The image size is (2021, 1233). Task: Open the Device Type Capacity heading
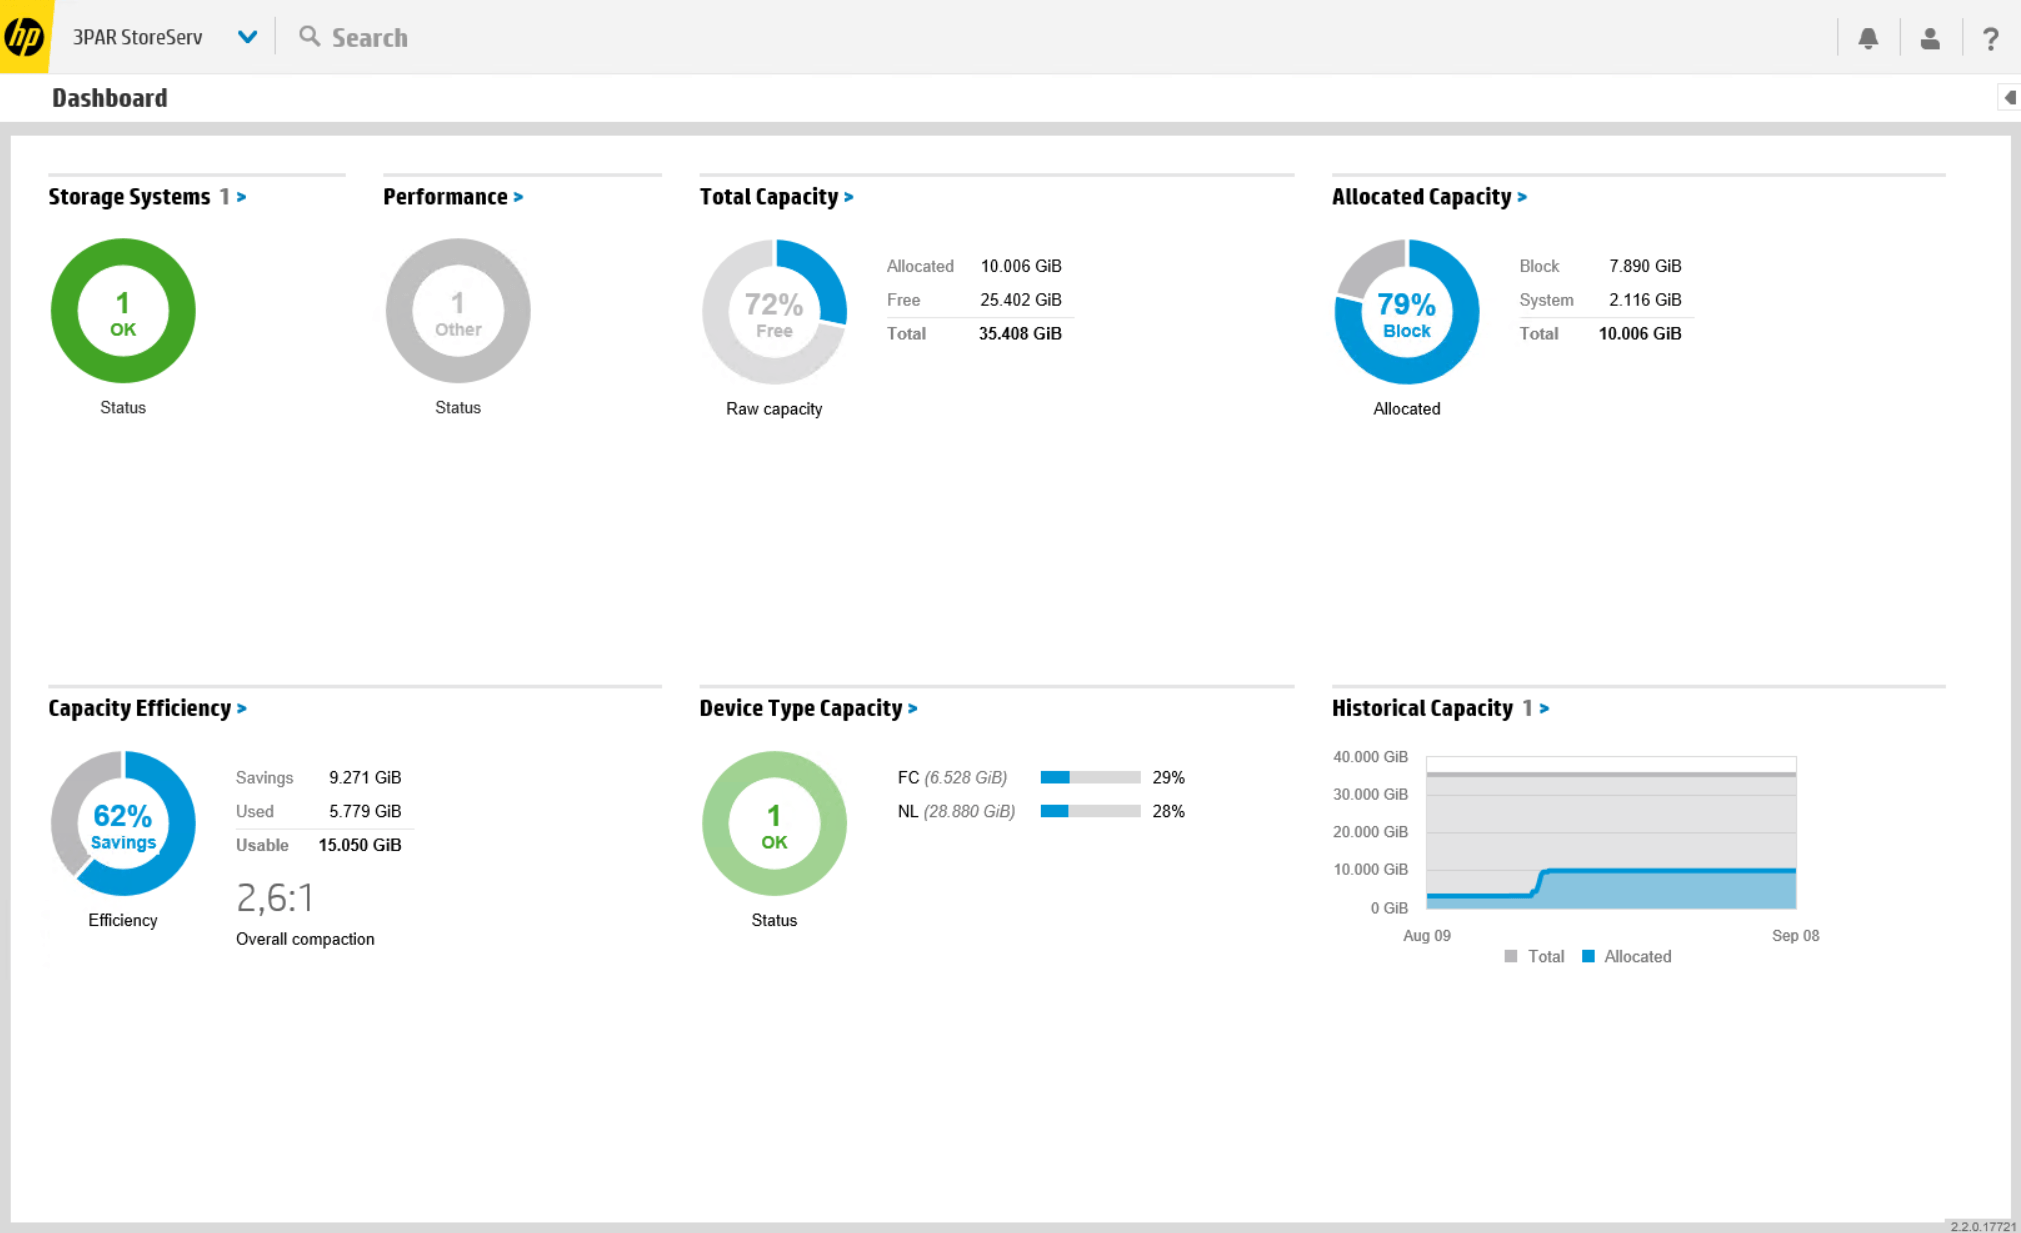(800, 708)
